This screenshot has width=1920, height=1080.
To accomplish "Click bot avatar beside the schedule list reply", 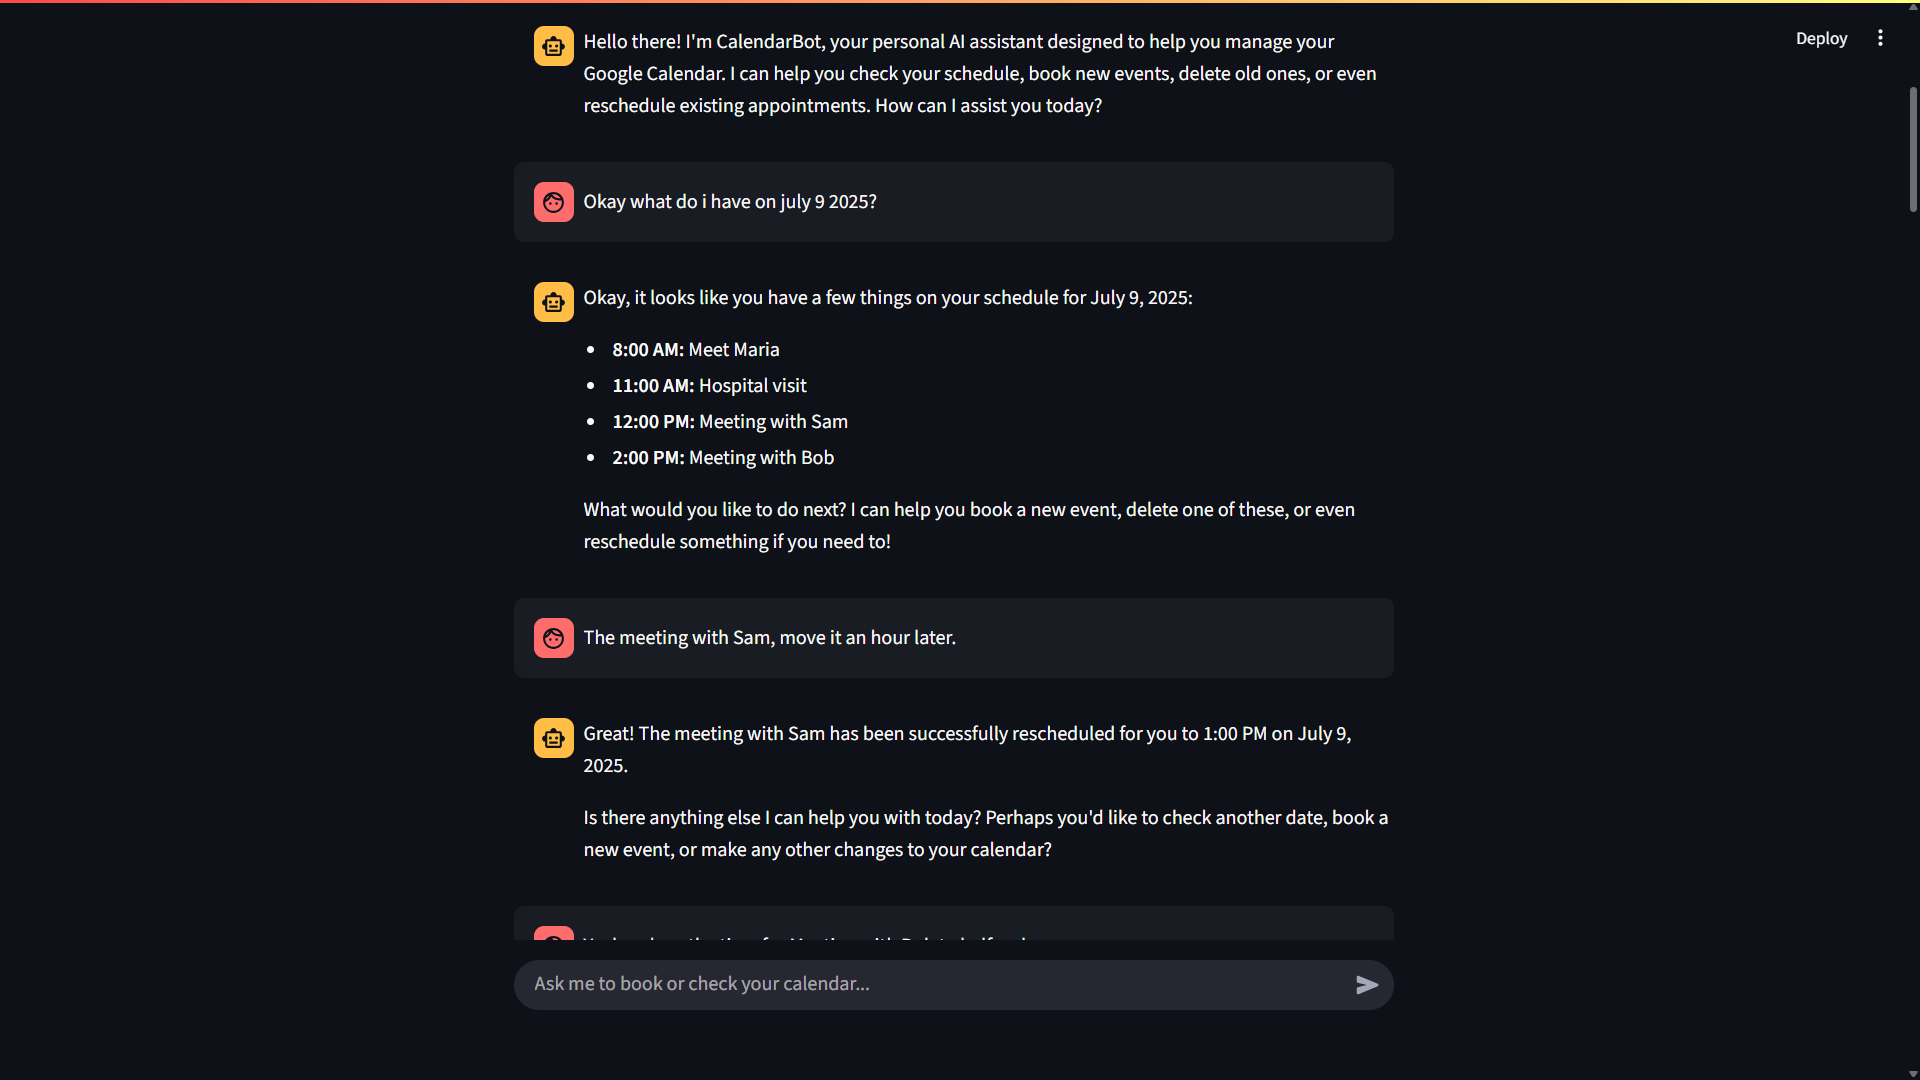I will coord(553,302).
